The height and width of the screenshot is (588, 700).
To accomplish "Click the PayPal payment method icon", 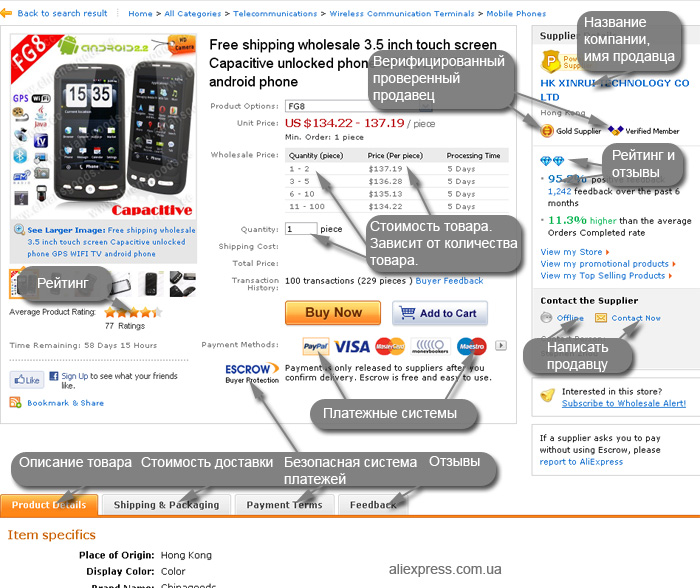I will 316,346.
